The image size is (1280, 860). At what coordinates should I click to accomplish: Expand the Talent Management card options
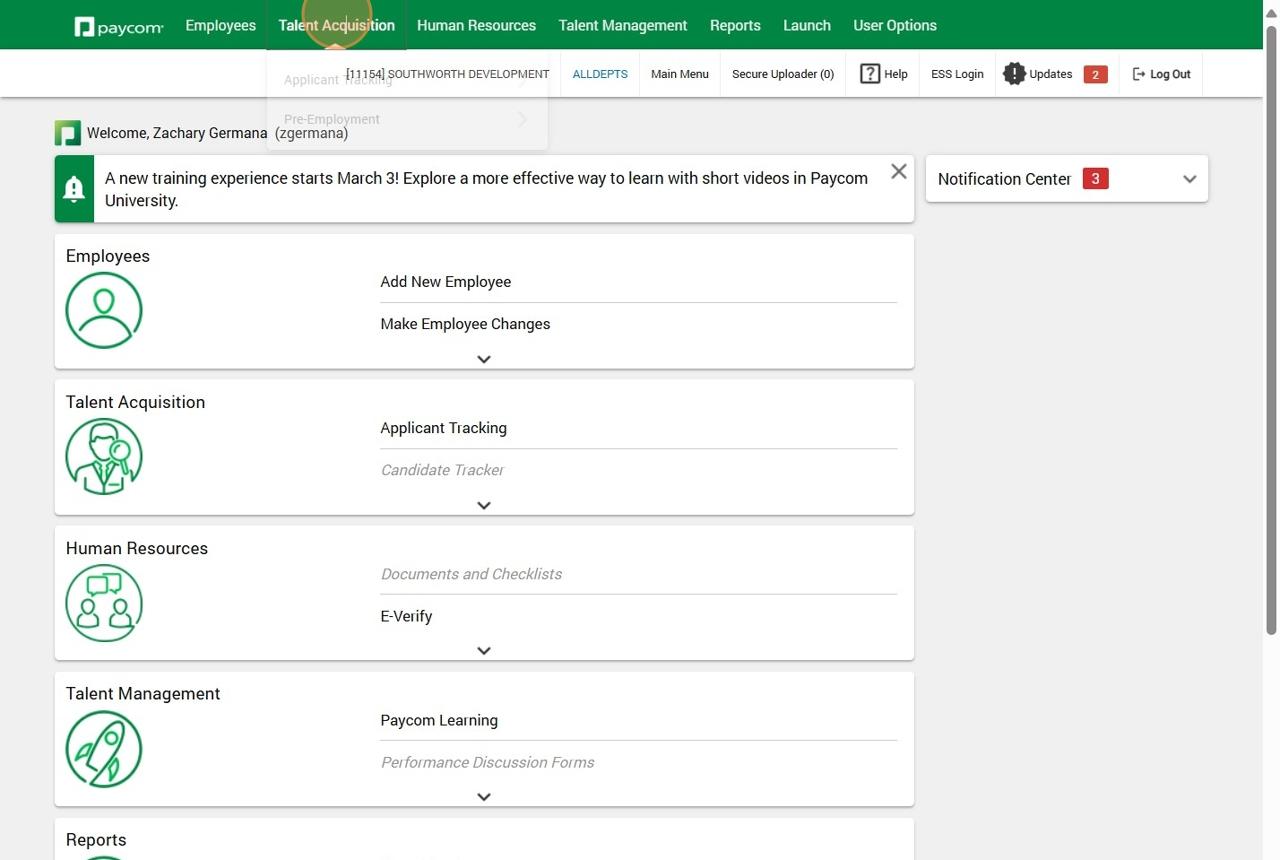[x=484, y=797]
